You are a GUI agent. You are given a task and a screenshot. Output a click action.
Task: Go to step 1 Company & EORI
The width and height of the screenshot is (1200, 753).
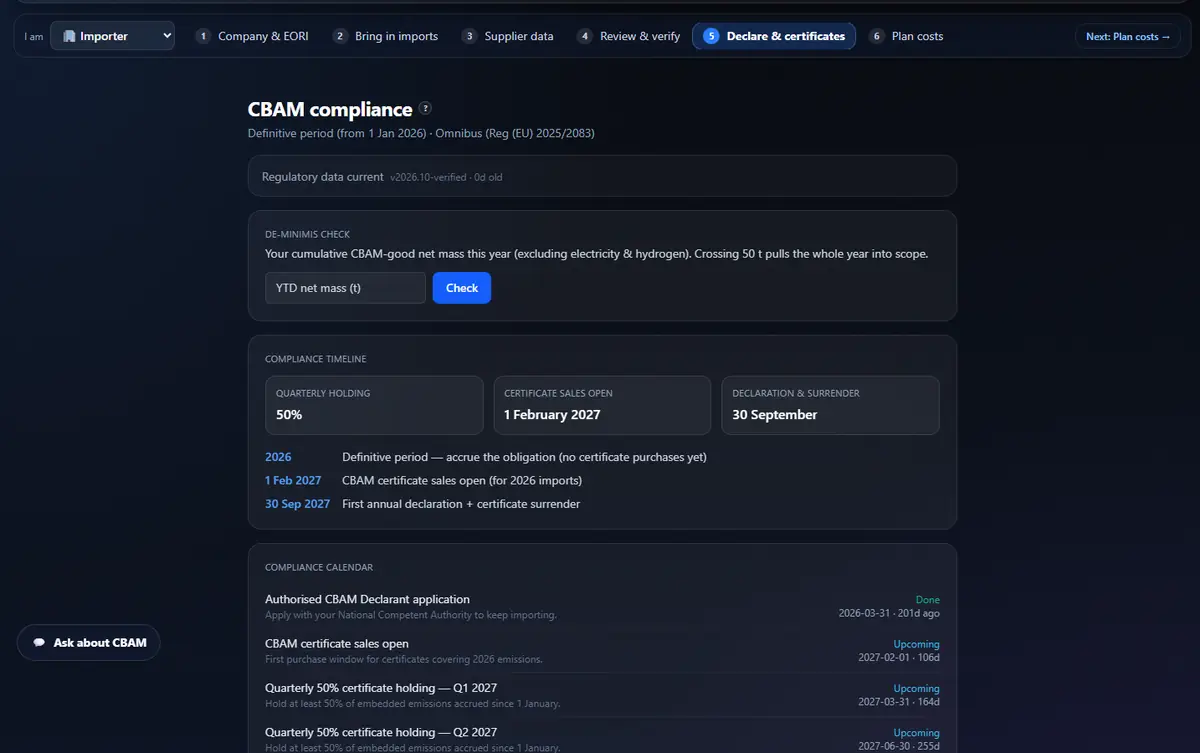(252, 36)
